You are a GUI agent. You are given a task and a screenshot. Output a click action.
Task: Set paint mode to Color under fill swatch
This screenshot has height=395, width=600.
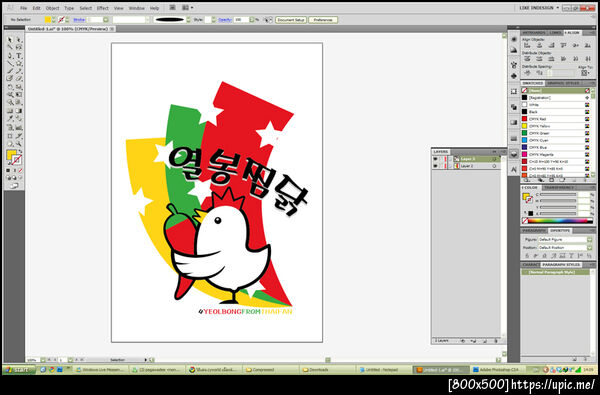point(8,170)
